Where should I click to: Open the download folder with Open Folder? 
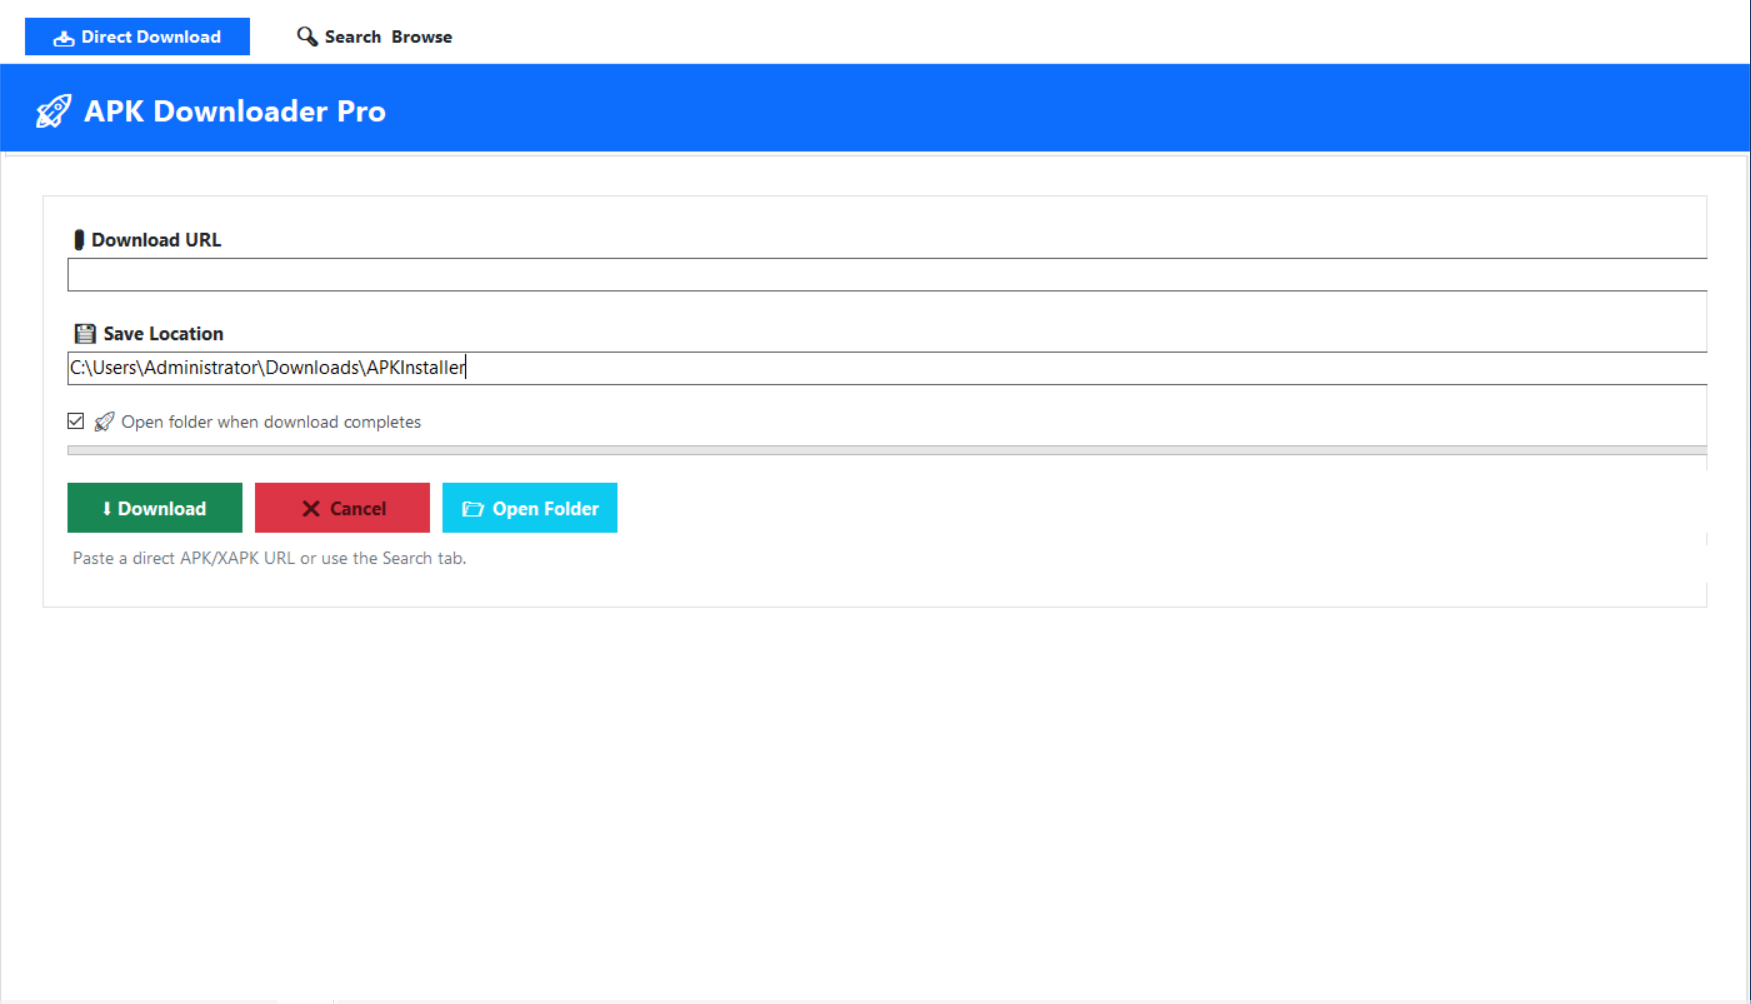tap(530, 507)
